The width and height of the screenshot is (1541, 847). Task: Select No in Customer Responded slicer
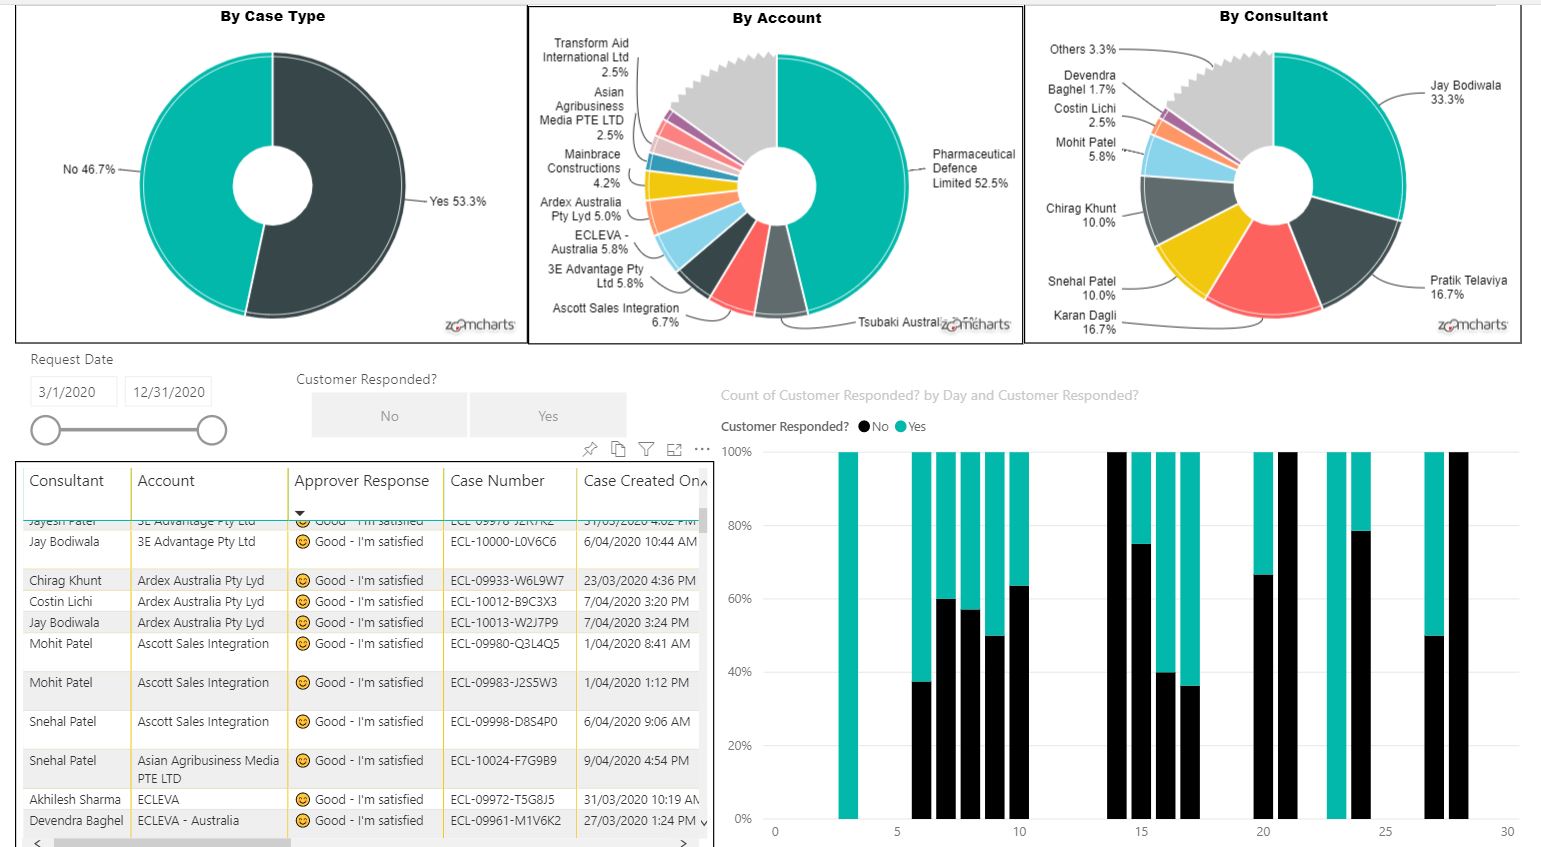[389, 416]
